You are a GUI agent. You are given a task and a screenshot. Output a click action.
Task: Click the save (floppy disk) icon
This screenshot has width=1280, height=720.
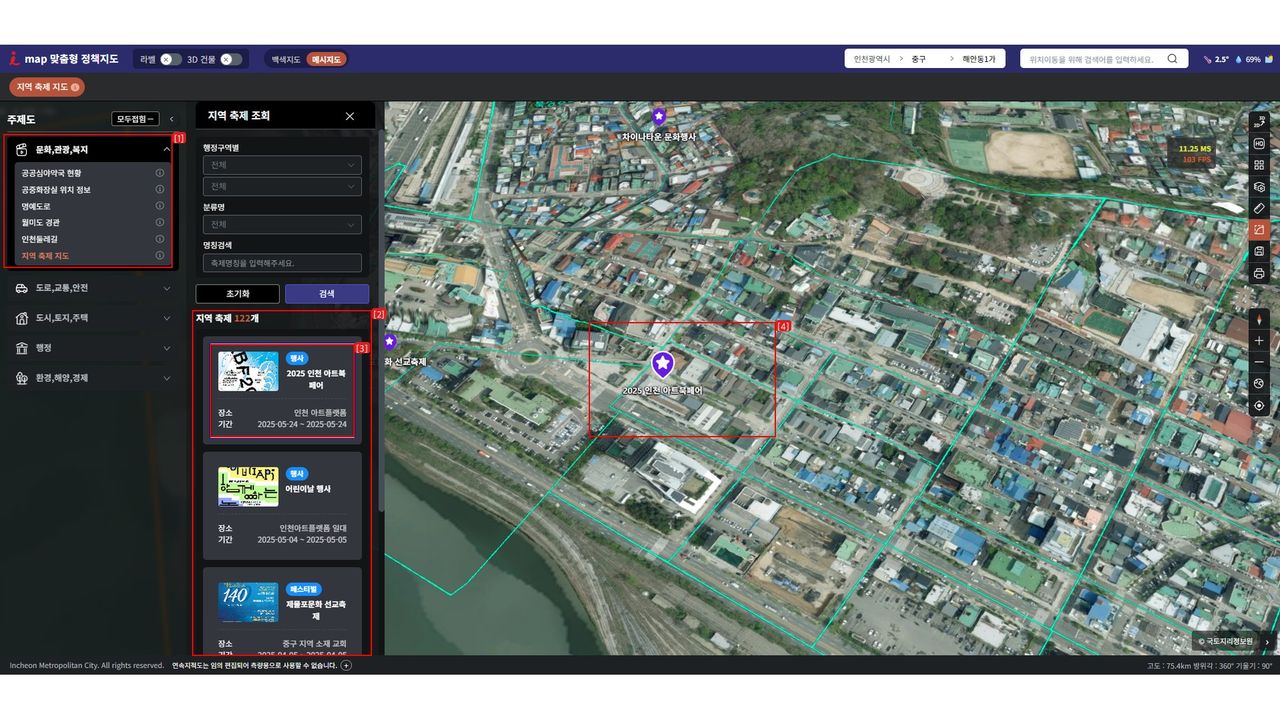[x=1259, y=251]
